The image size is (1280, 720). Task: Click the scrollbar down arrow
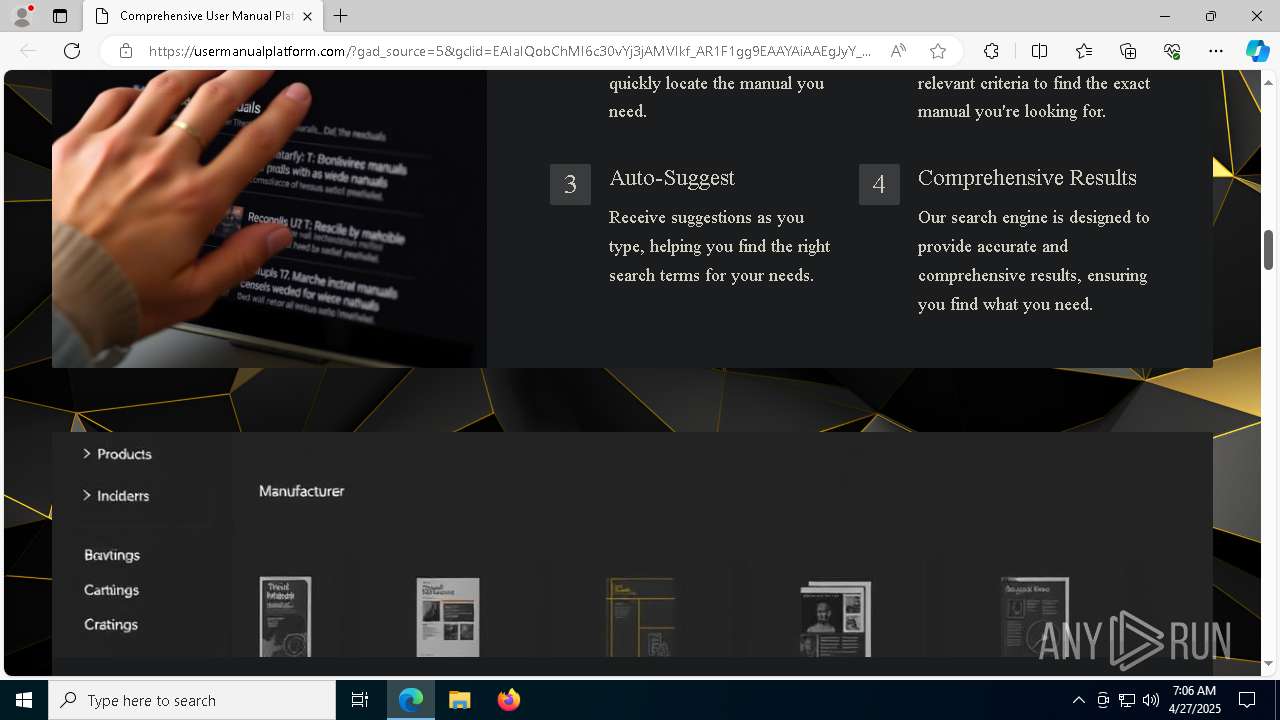pyautogui.click(x=1269, y=663)
